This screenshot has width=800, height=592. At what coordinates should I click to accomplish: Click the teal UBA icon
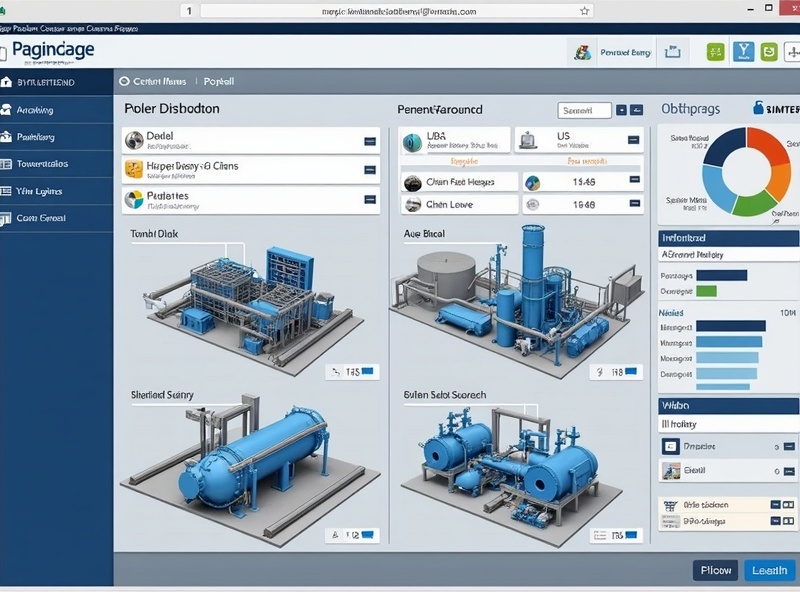(412, 142)
